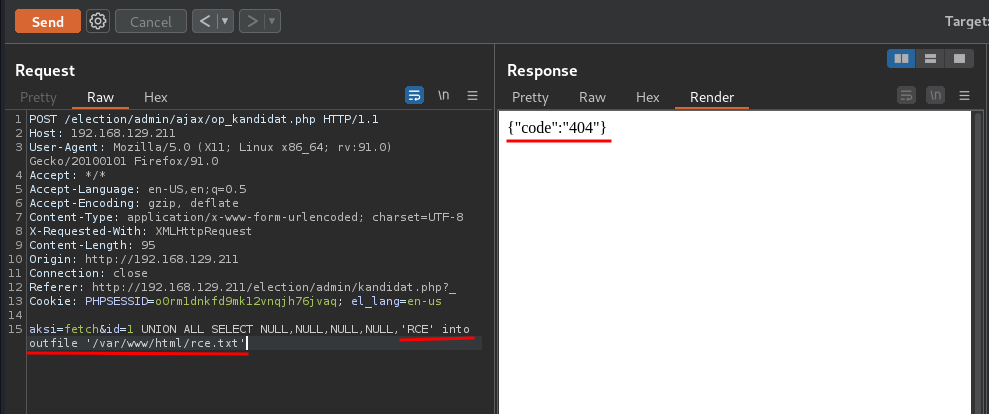Viewport: 989px width, 414px height.
Task: Switch Response view to Hex tab
Action: pos(648,97)
